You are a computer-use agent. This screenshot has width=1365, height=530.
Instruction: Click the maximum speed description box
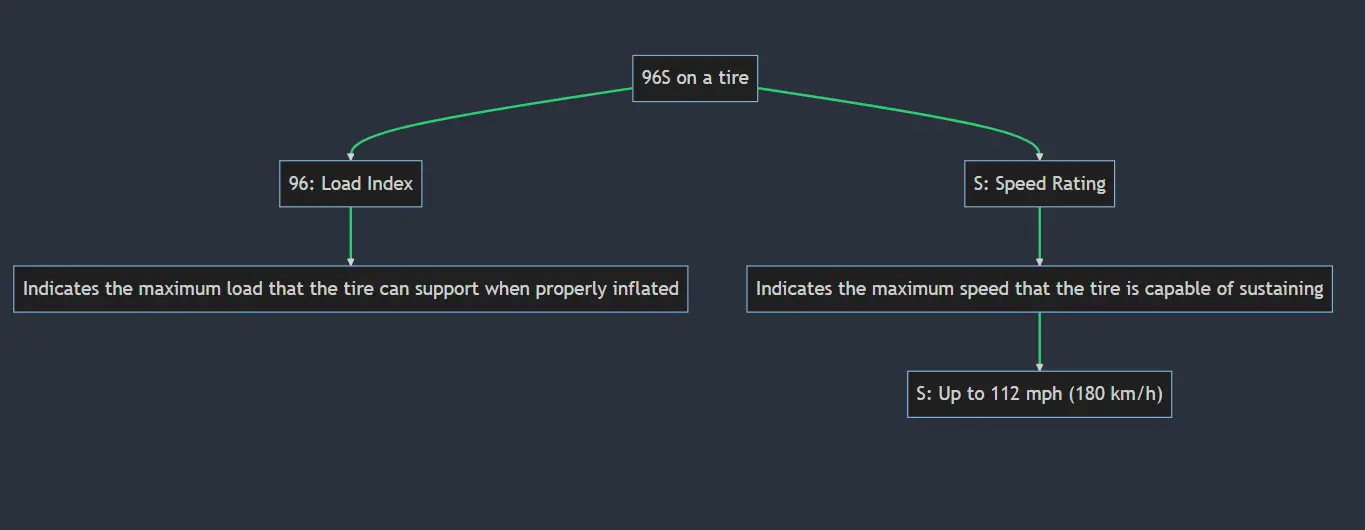[1039, 289]
